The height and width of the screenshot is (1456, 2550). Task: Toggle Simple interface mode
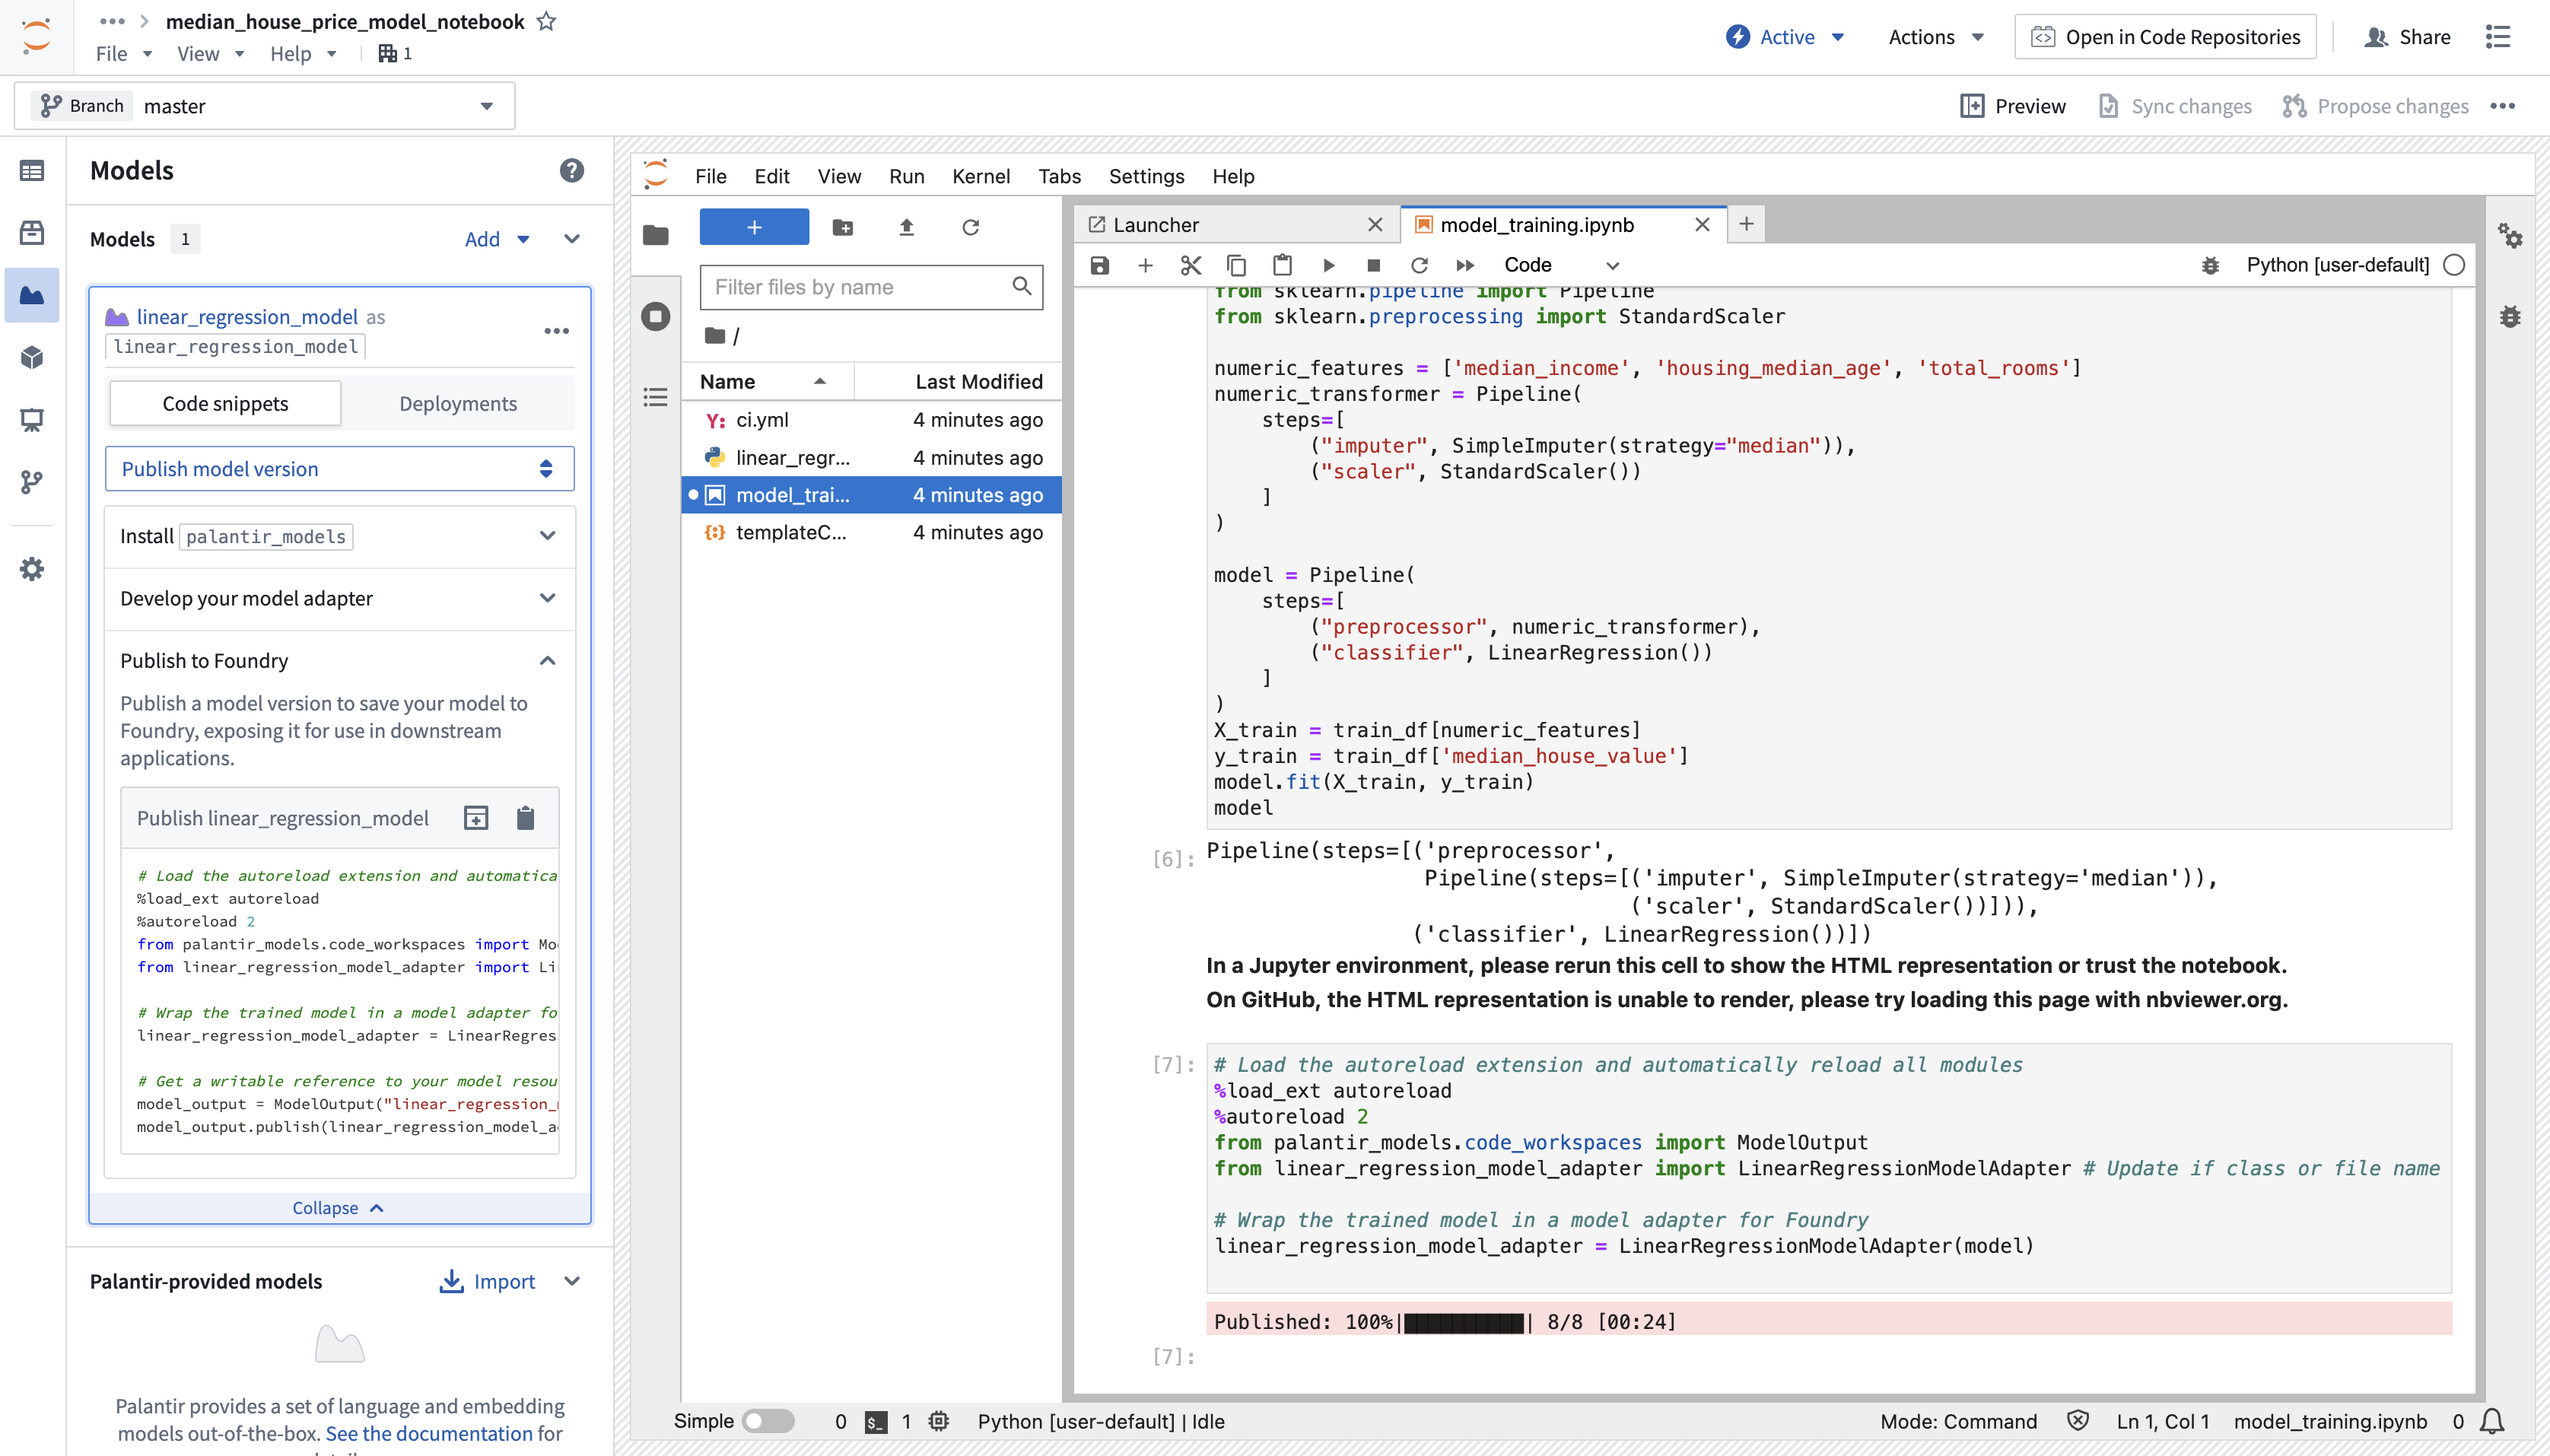pos(768,1421)
